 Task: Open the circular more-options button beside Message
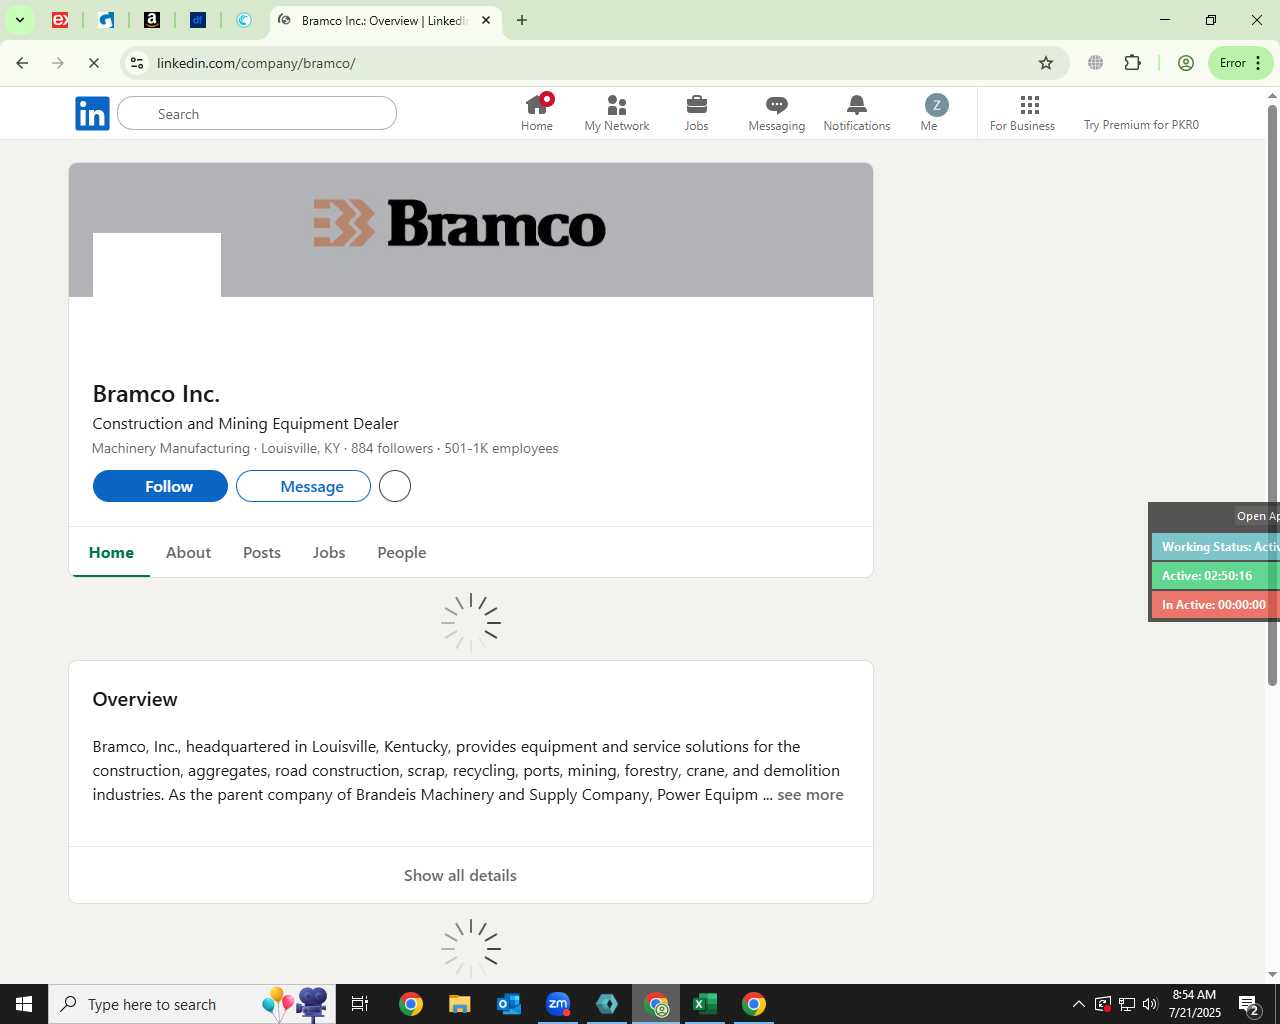395,486
